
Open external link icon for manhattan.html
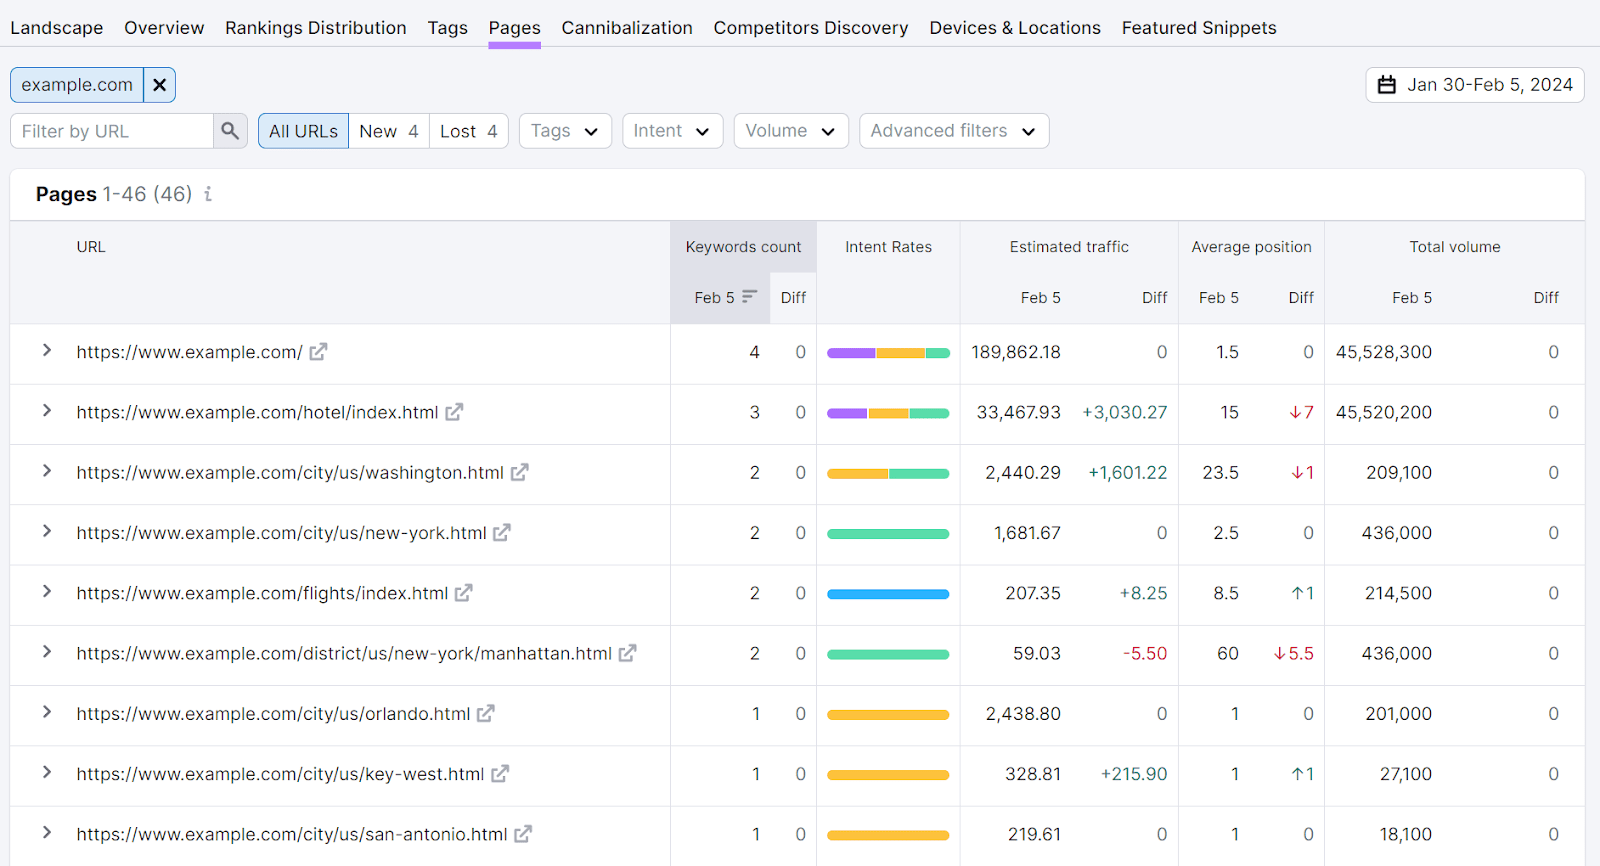(x=627, y=653)
